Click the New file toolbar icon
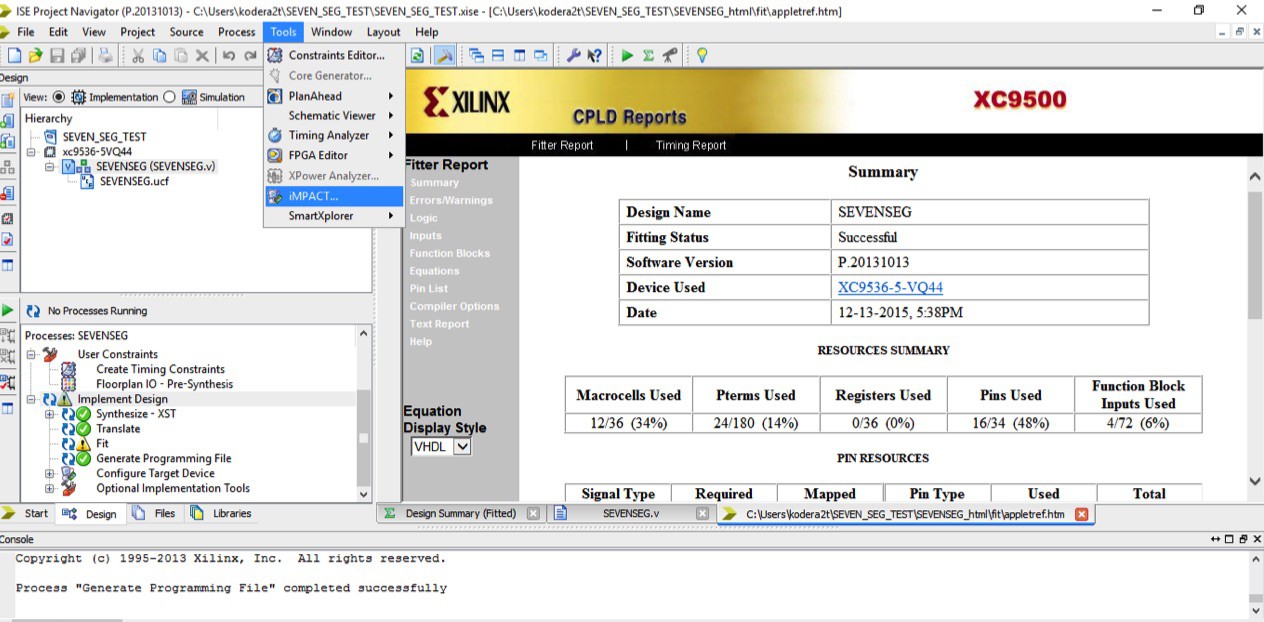This screenshot has height=622, width=1264. [x=14, y=56]
